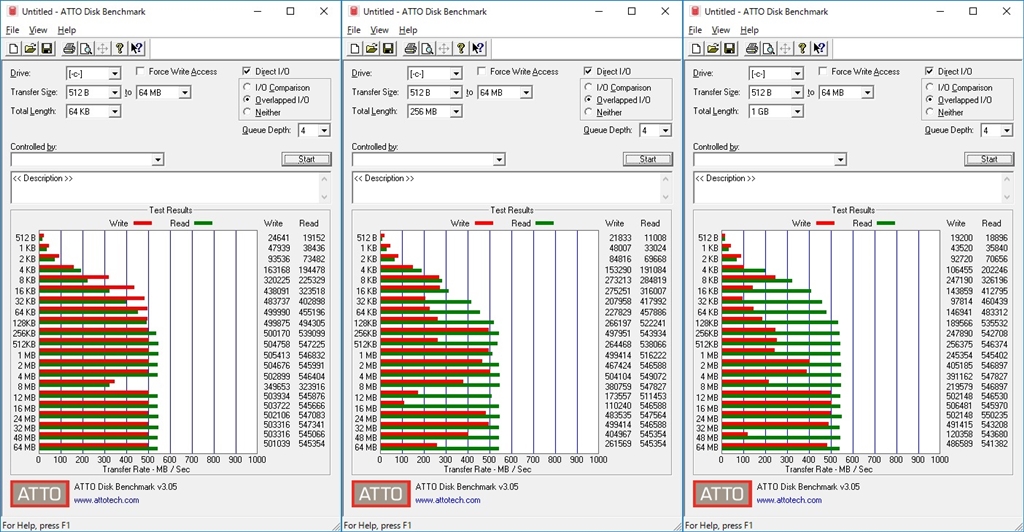Viewport: 1024px width, 532px height.
Task: Click Print Preview icon in 256 MB window
Action: (x=427, y=48)
